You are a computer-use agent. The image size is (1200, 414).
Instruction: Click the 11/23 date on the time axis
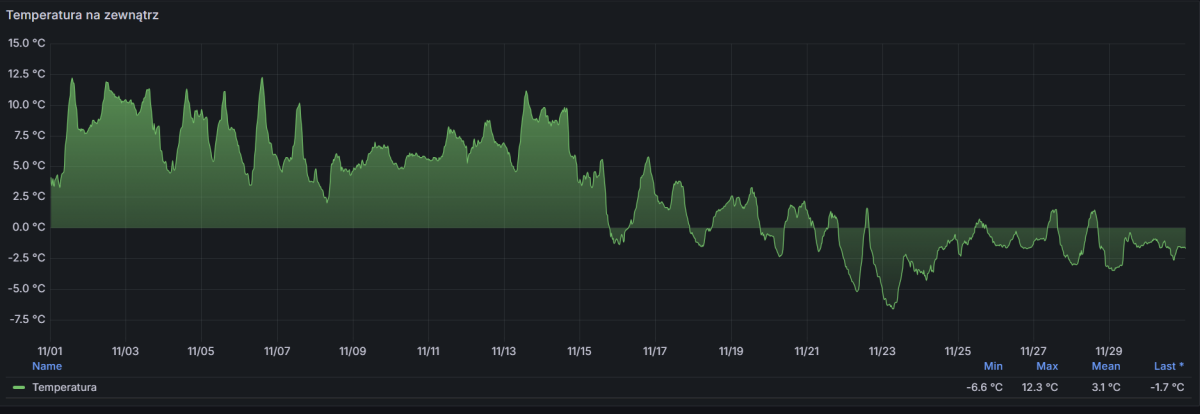point(883,351)
